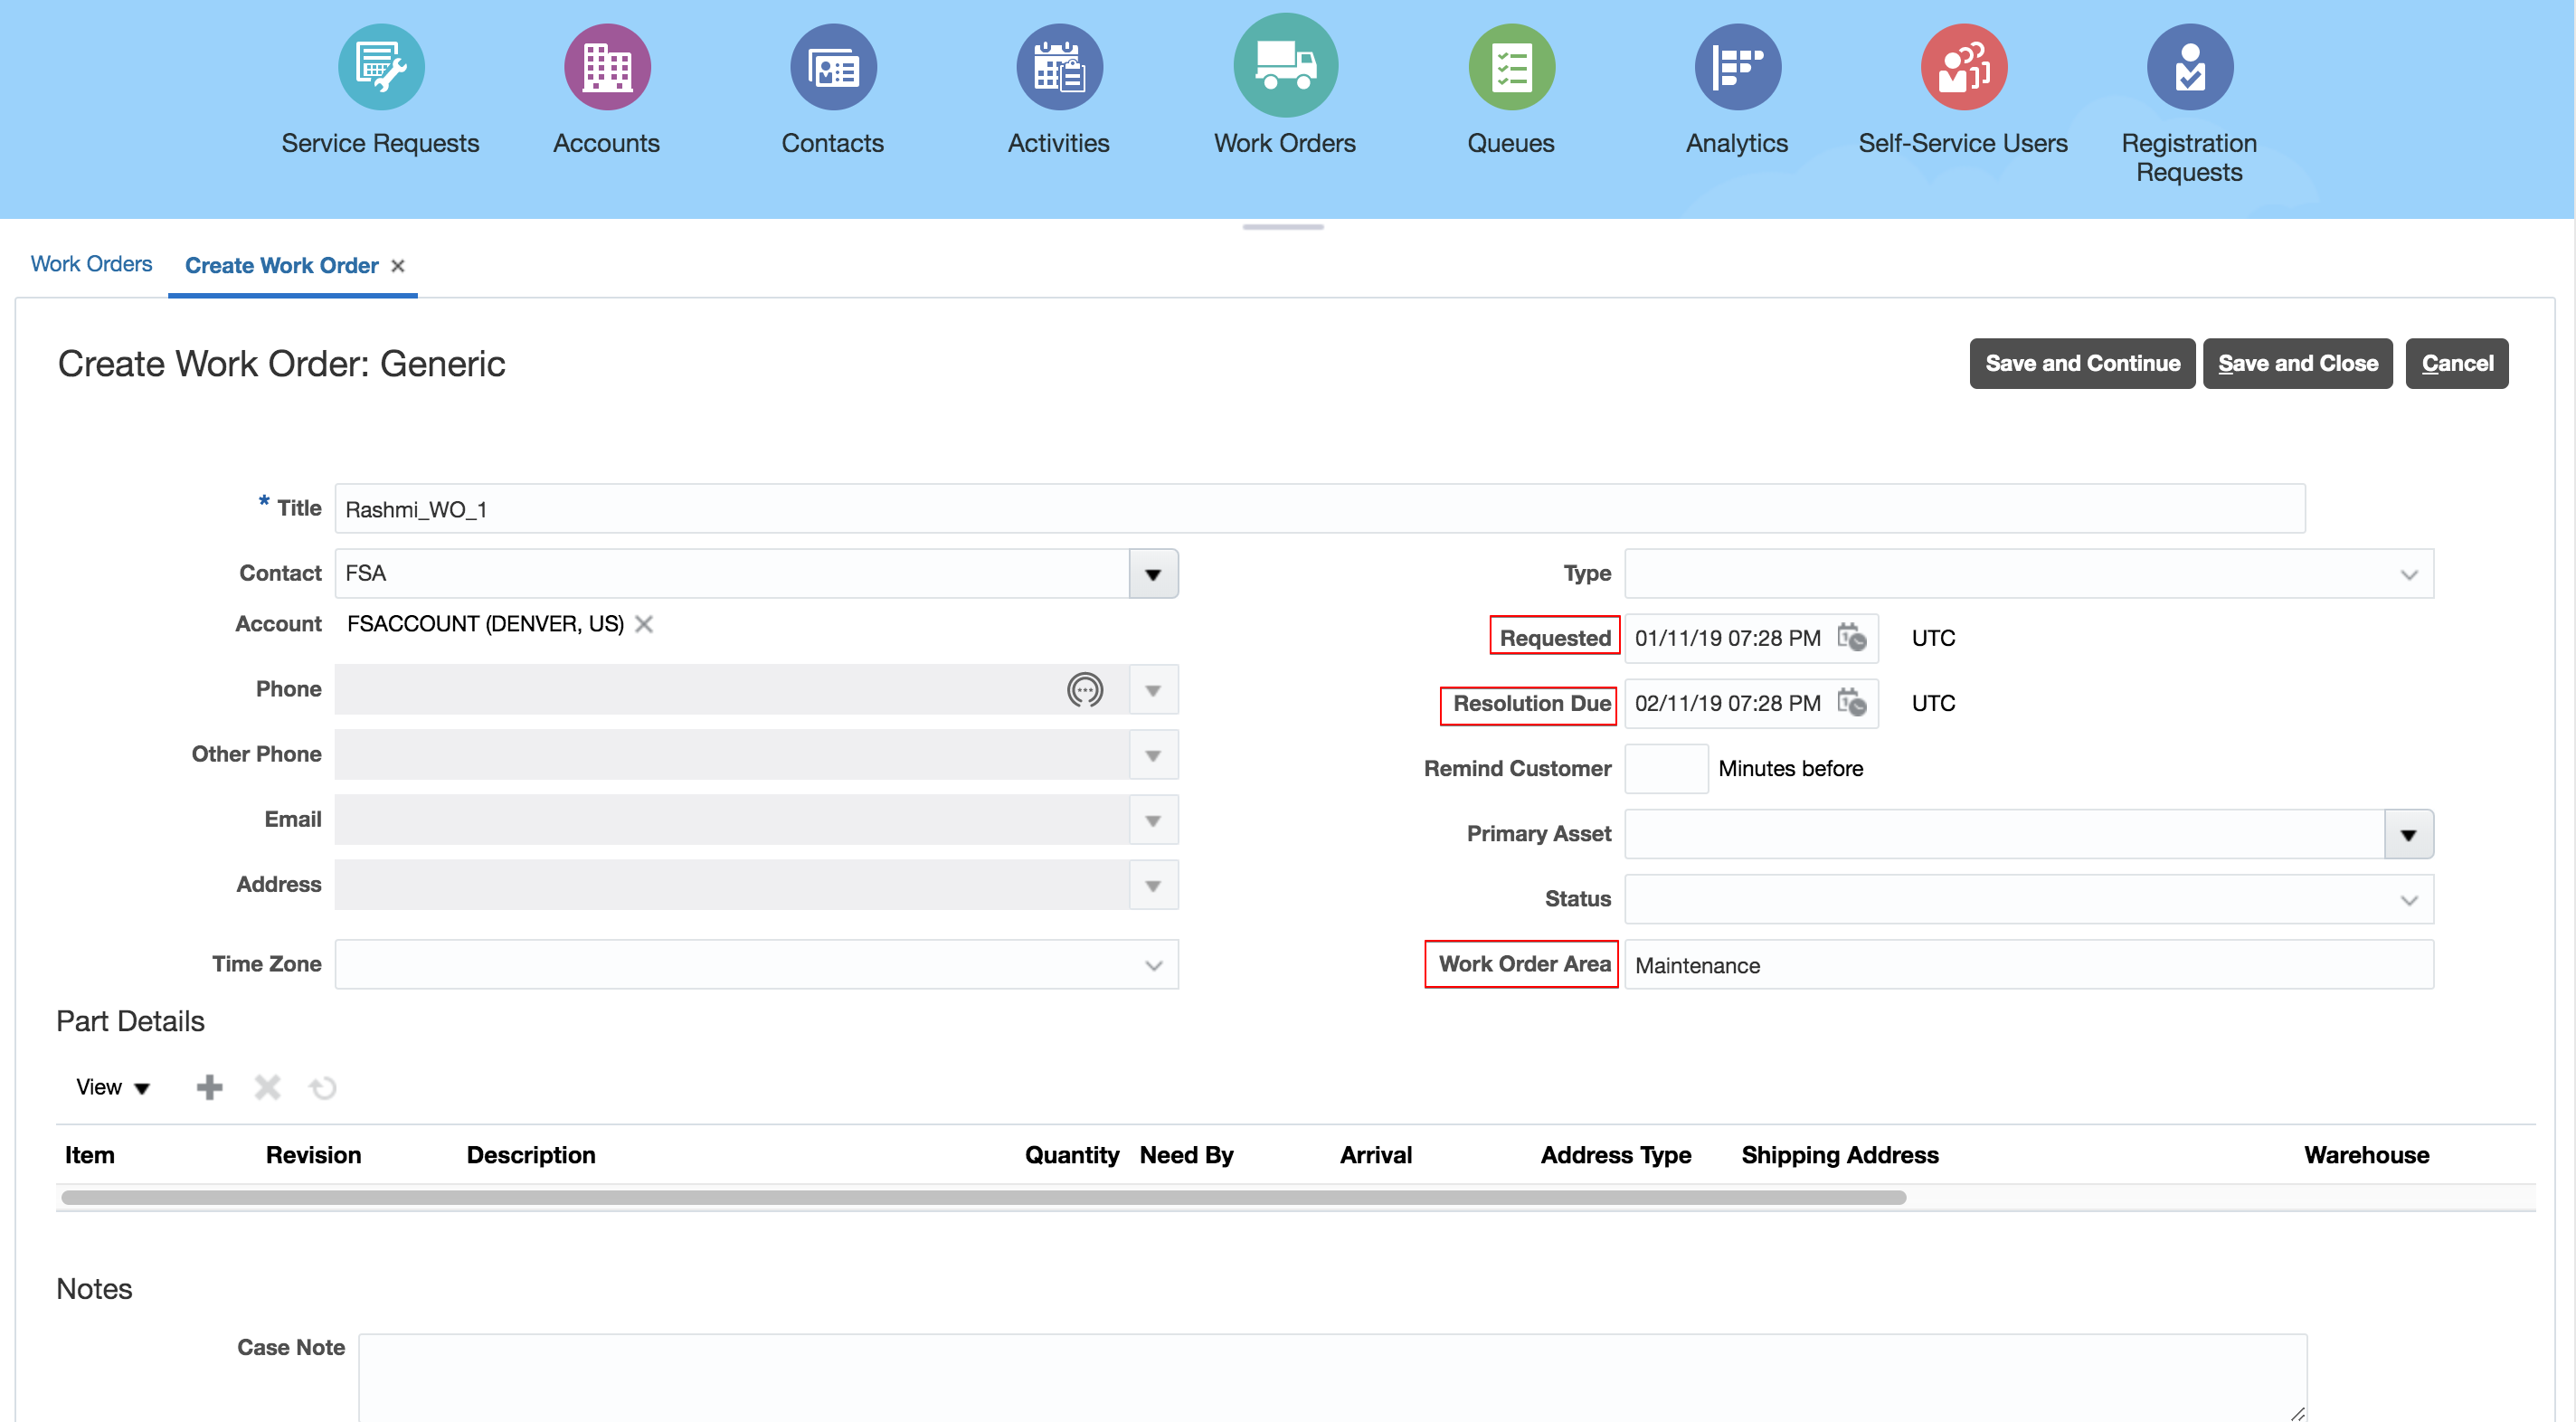Add a part row with plus icon
Viewport: 2576px width, 1422px height.
[x=209, y=1087]
